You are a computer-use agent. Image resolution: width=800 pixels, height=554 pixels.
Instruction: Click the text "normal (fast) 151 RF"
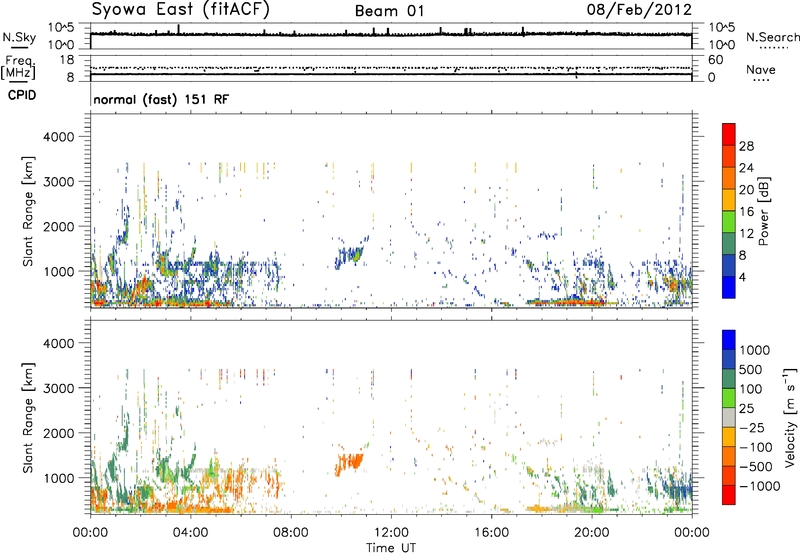[161, 99]
